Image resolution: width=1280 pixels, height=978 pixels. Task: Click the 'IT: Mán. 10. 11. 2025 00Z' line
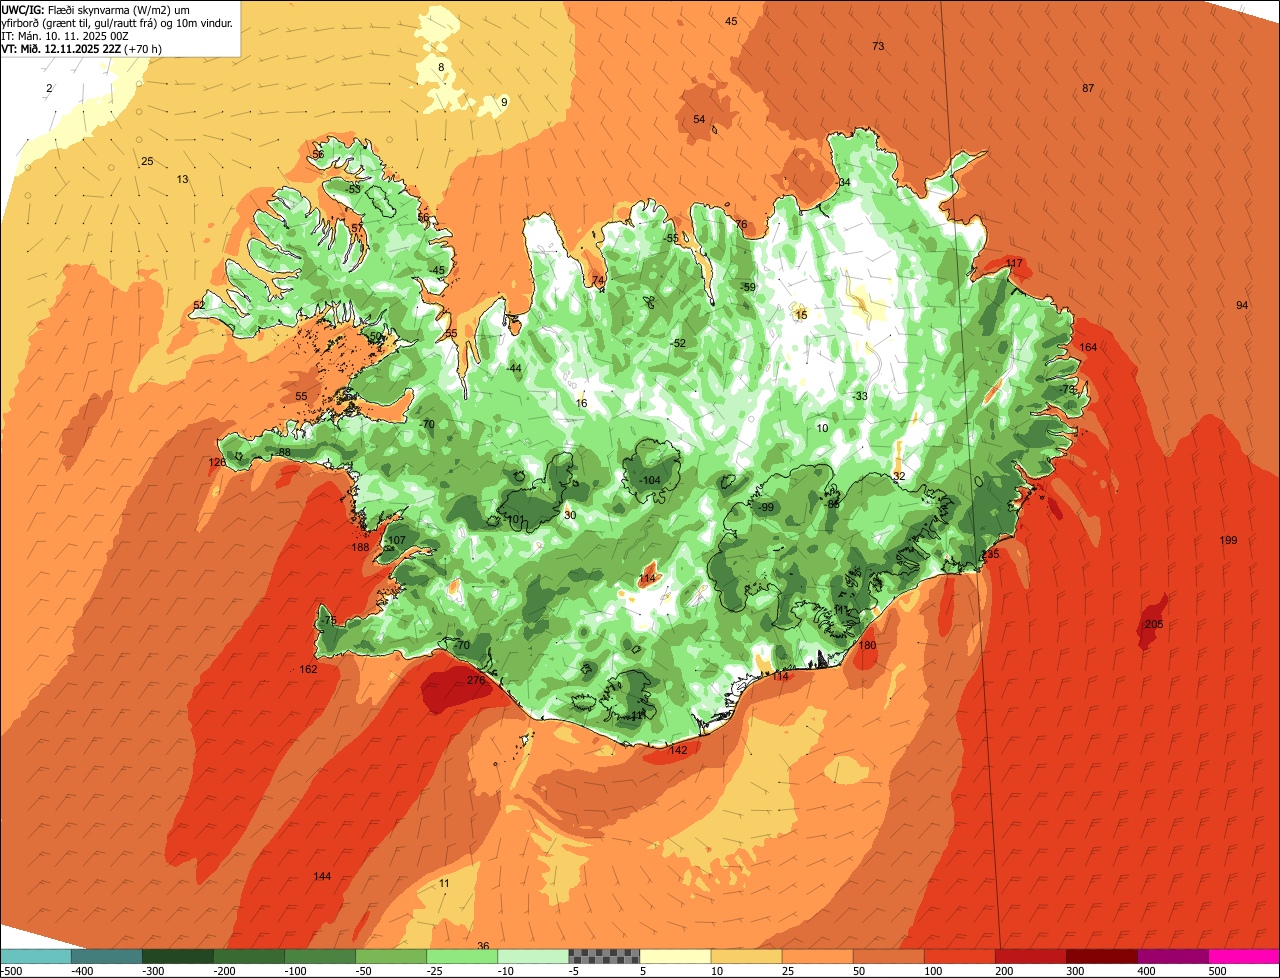pyautogui.click(x=63, y=35)
